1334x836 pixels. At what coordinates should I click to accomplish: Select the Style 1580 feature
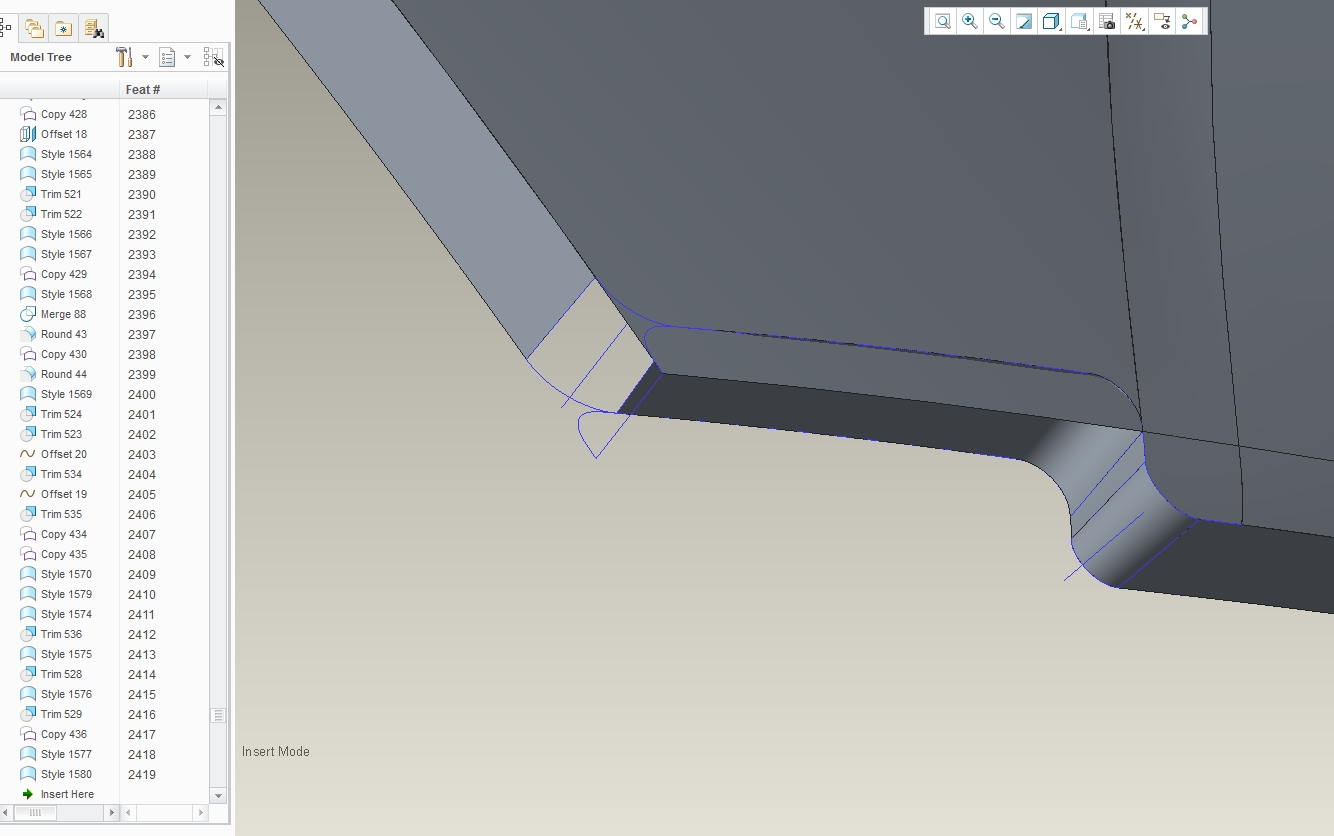(x=66, y=774)
